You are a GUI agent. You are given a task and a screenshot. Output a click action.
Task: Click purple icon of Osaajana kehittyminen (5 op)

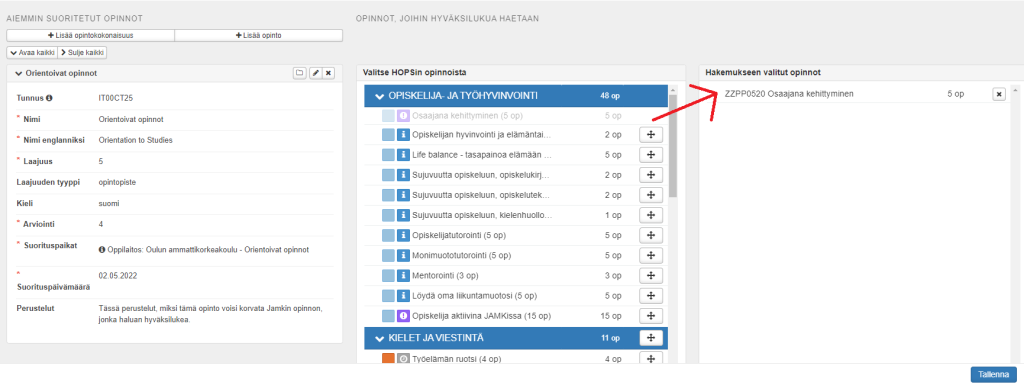[x=403, y=116]
